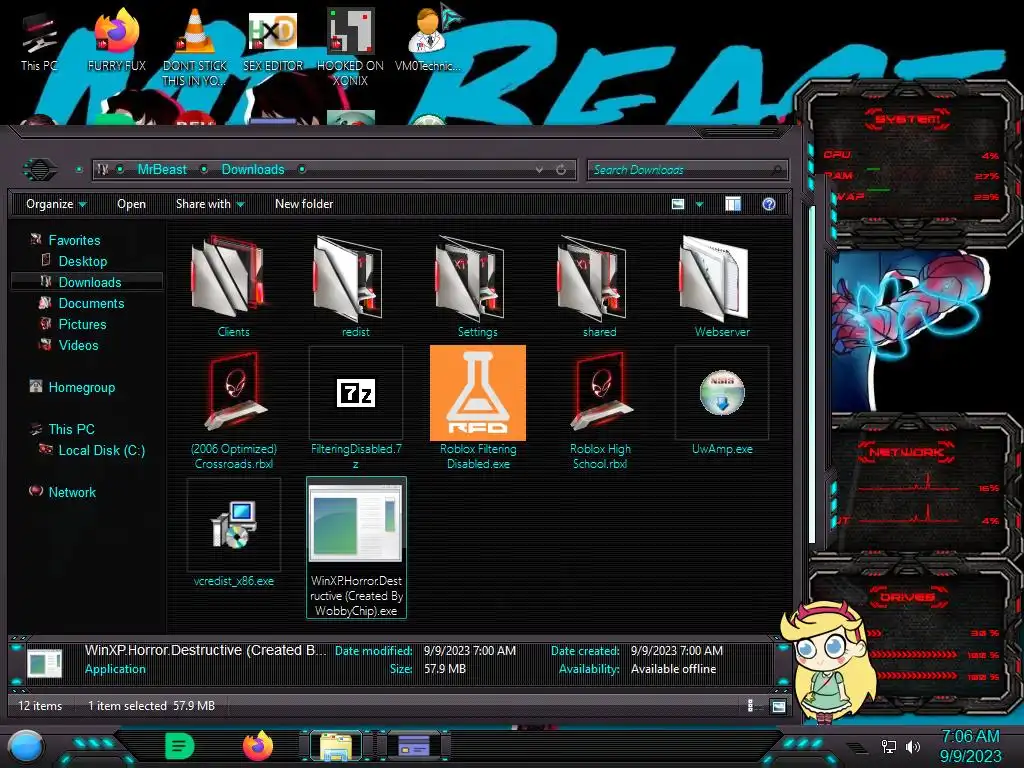Click the HOOKED ON XONIX desktop icon
The image size is (1024, 768).
pyautogui.click(x=350, y=47)
